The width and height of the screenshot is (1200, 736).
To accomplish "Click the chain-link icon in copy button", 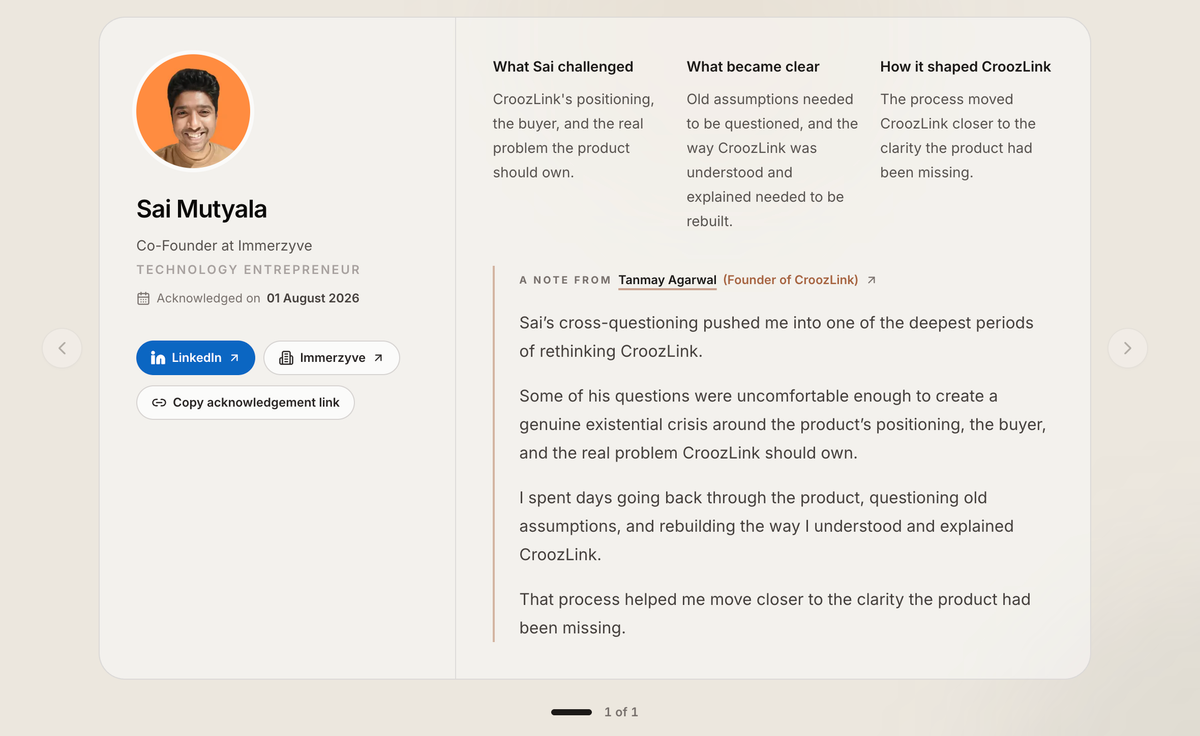I will 159,403.
